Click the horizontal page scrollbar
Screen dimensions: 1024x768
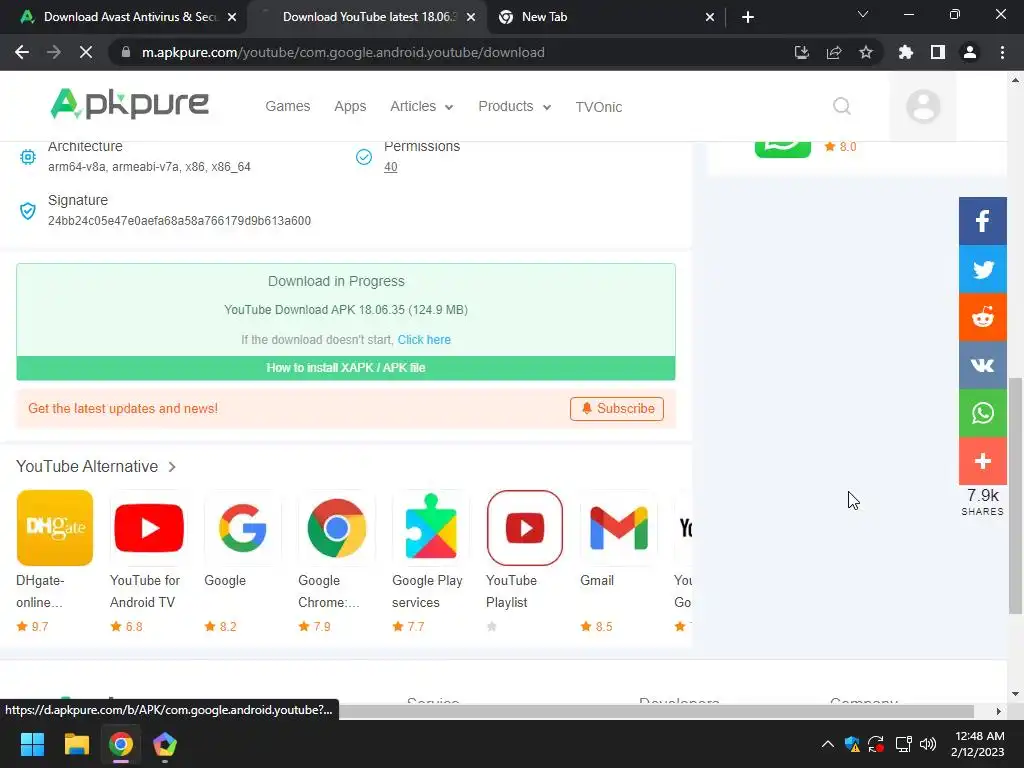pos(656,711)
